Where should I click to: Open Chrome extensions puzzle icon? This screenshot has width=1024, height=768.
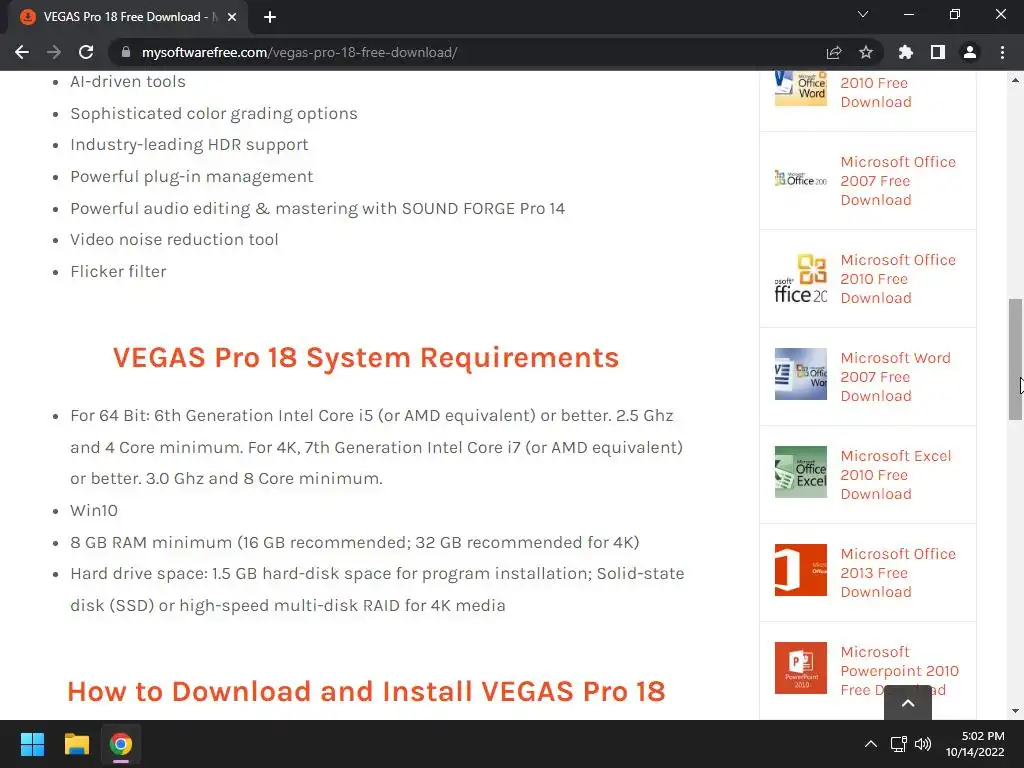click(906, 52)
